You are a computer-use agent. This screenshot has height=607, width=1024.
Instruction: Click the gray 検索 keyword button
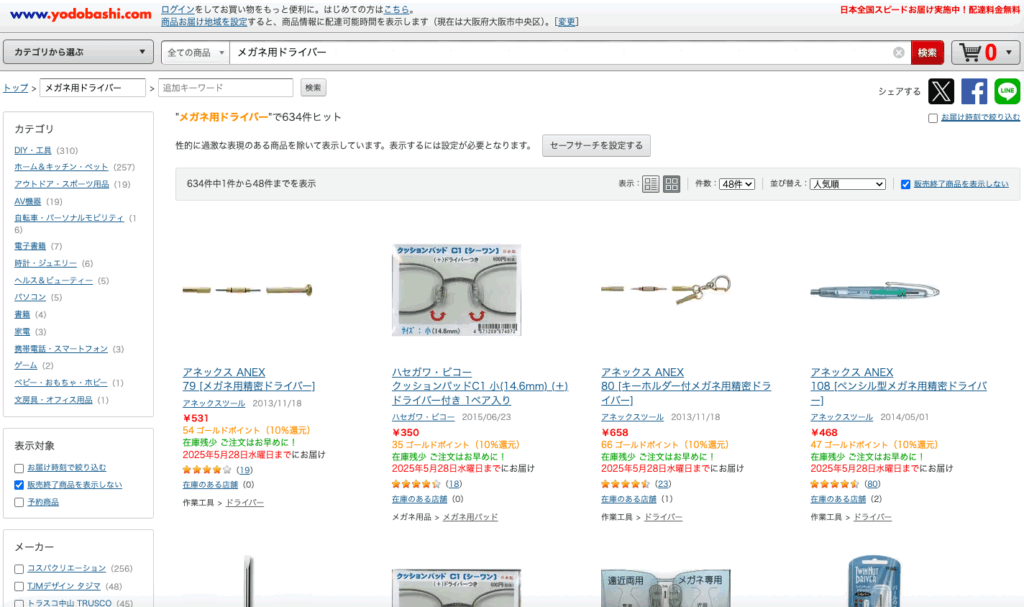click(x=313, y=88)
